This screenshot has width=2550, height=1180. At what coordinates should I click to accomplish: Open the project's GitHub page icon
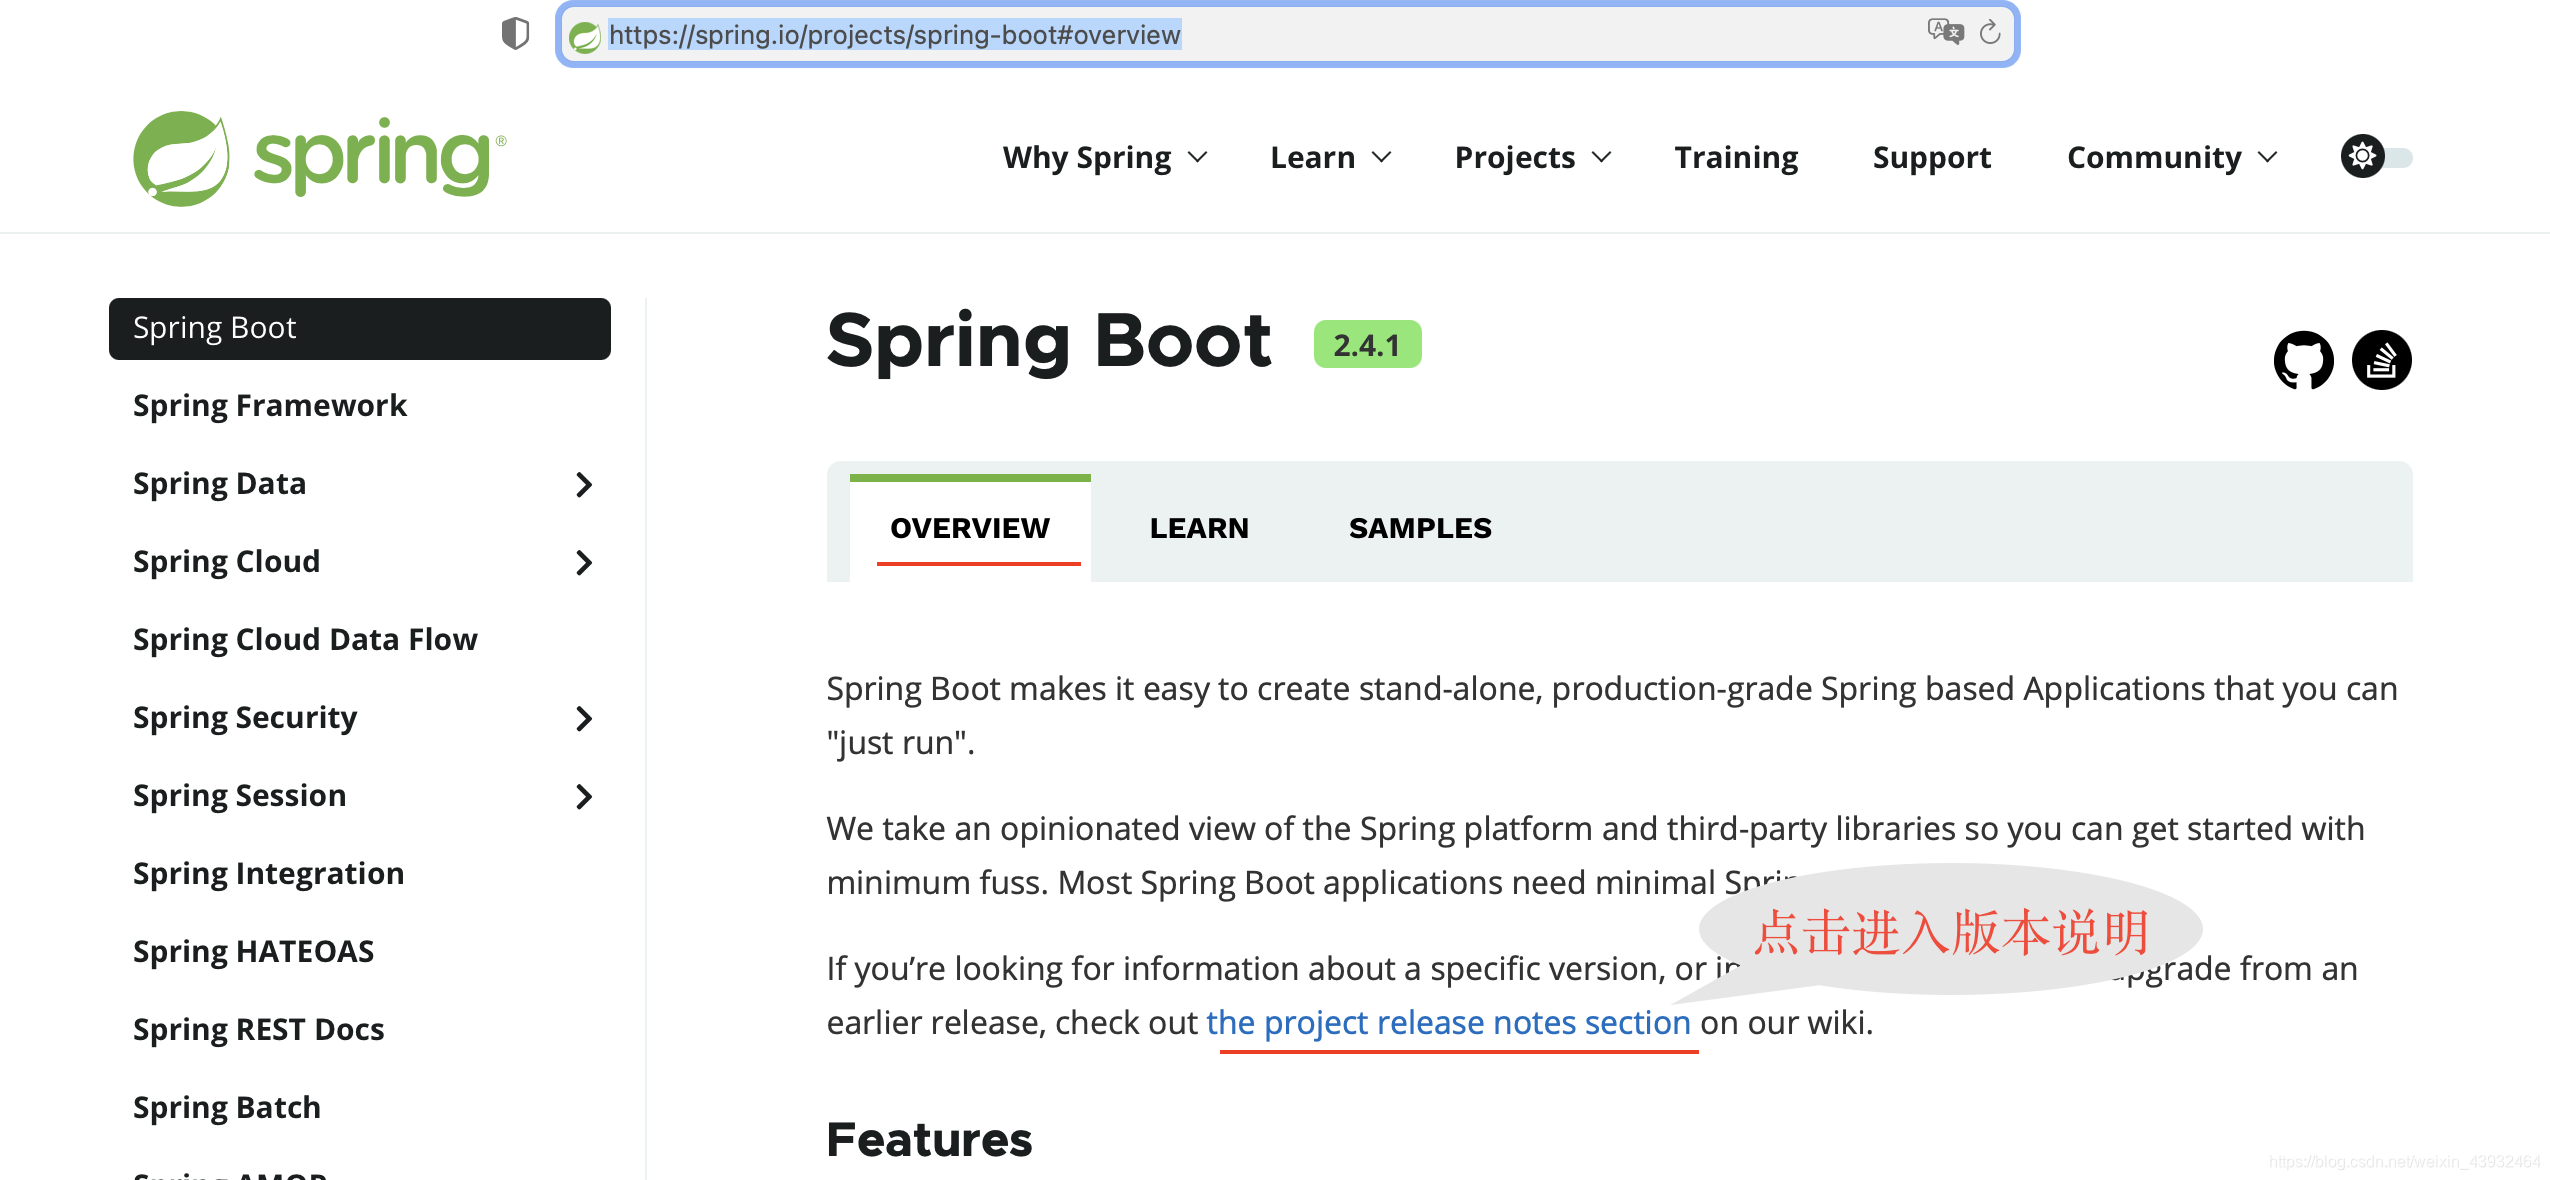click(2304, 360)
